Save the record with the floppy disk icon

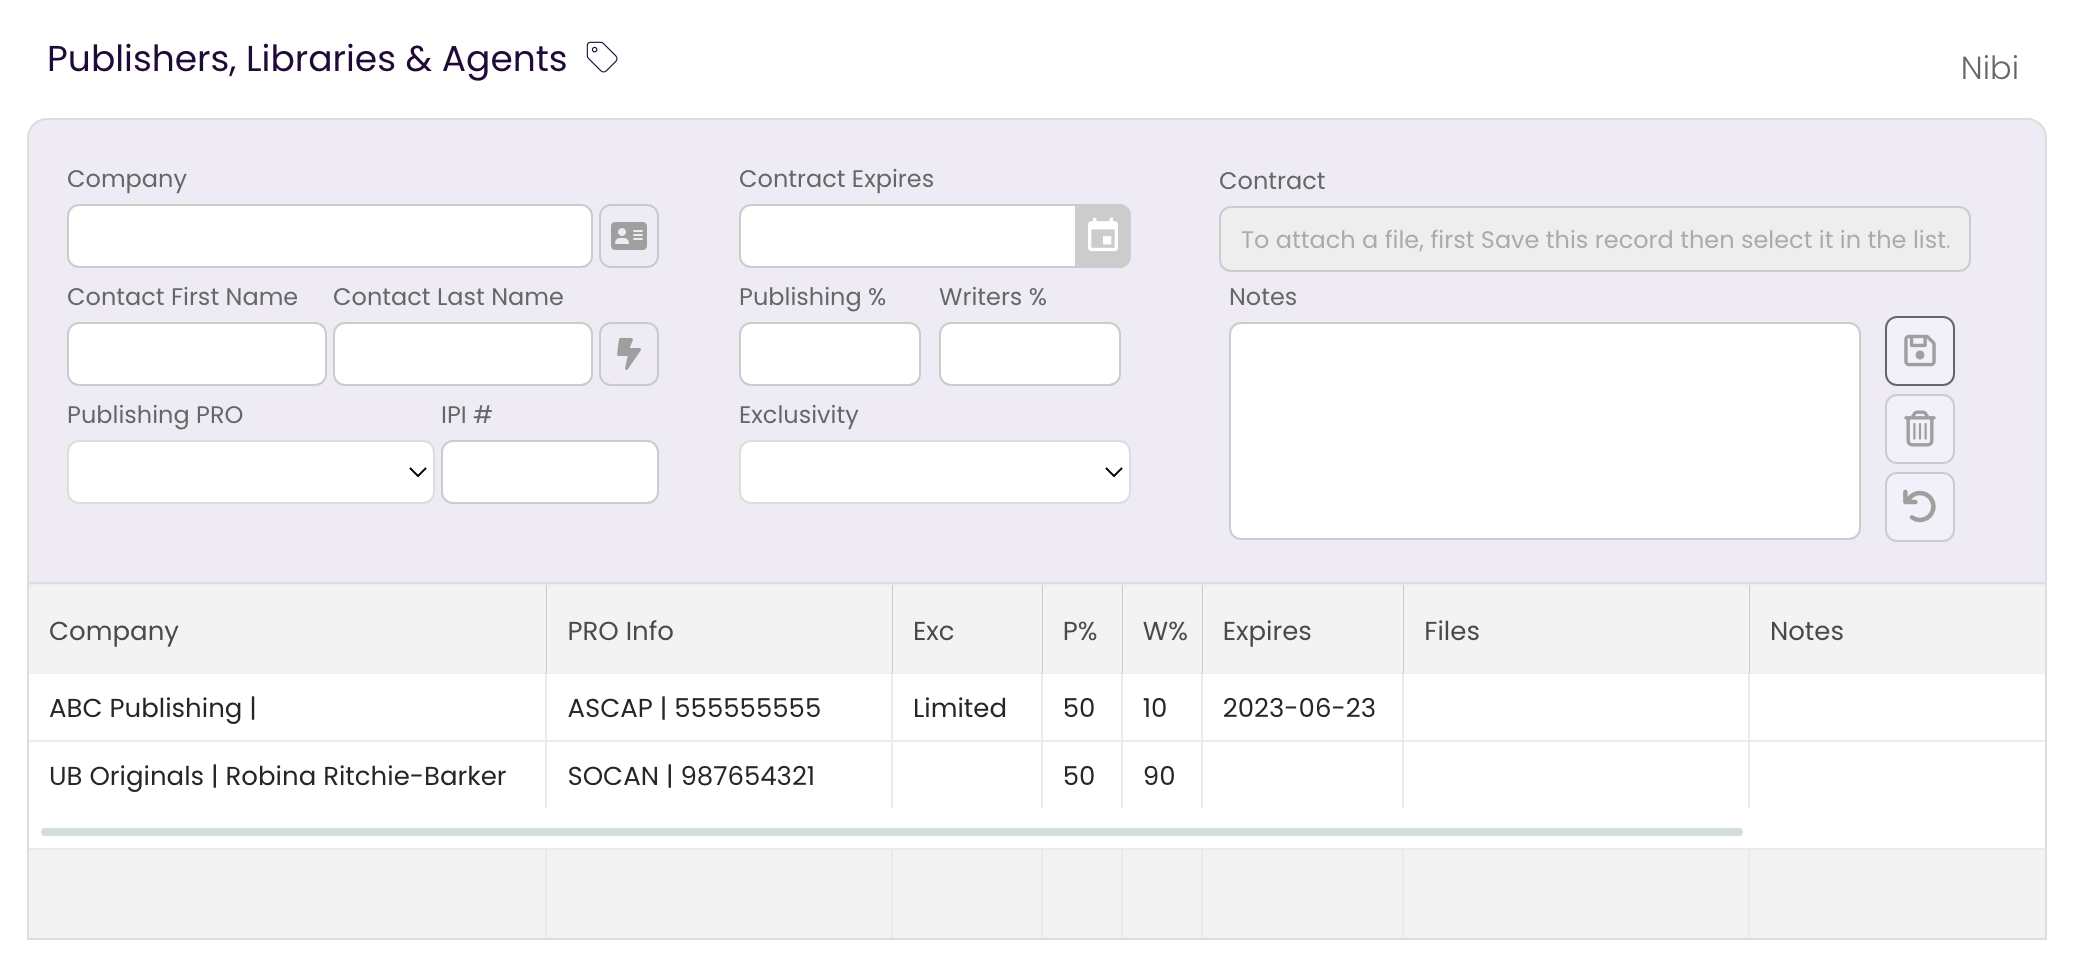click(x=1919, y=351)
